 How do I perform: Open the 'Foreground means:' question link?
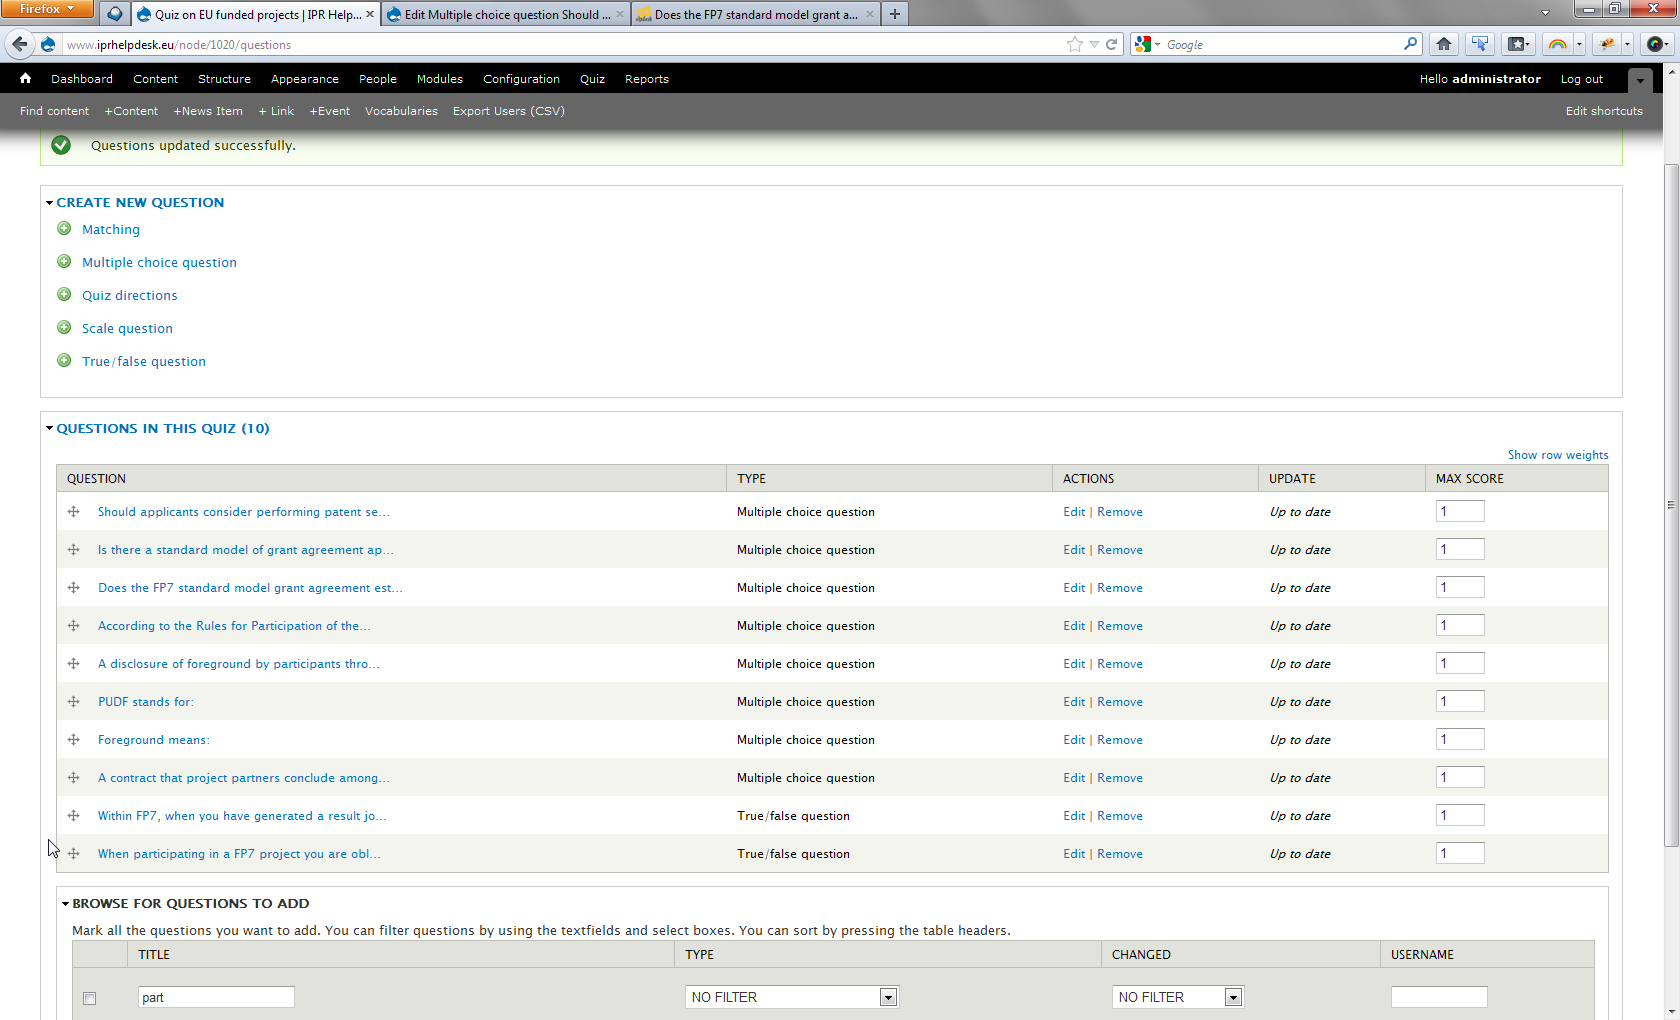pos(153,740)
